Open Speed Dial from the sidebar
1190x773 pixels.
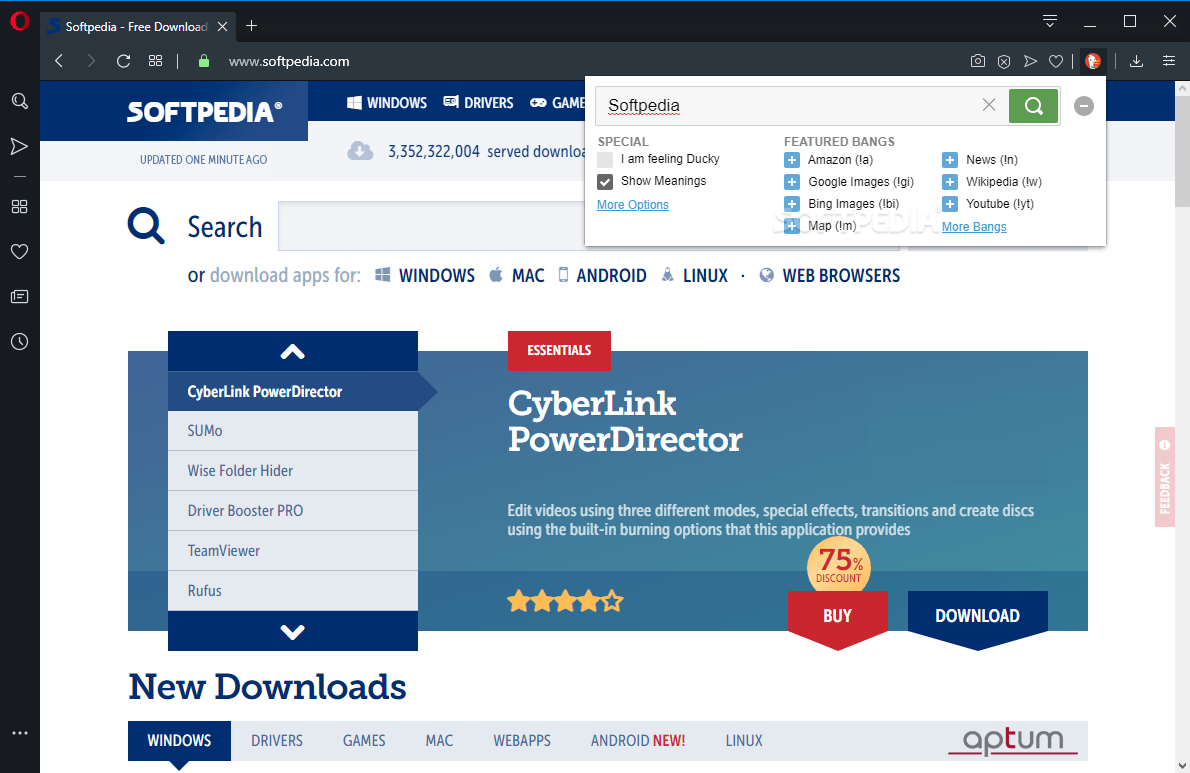click(x=20, y=206)
